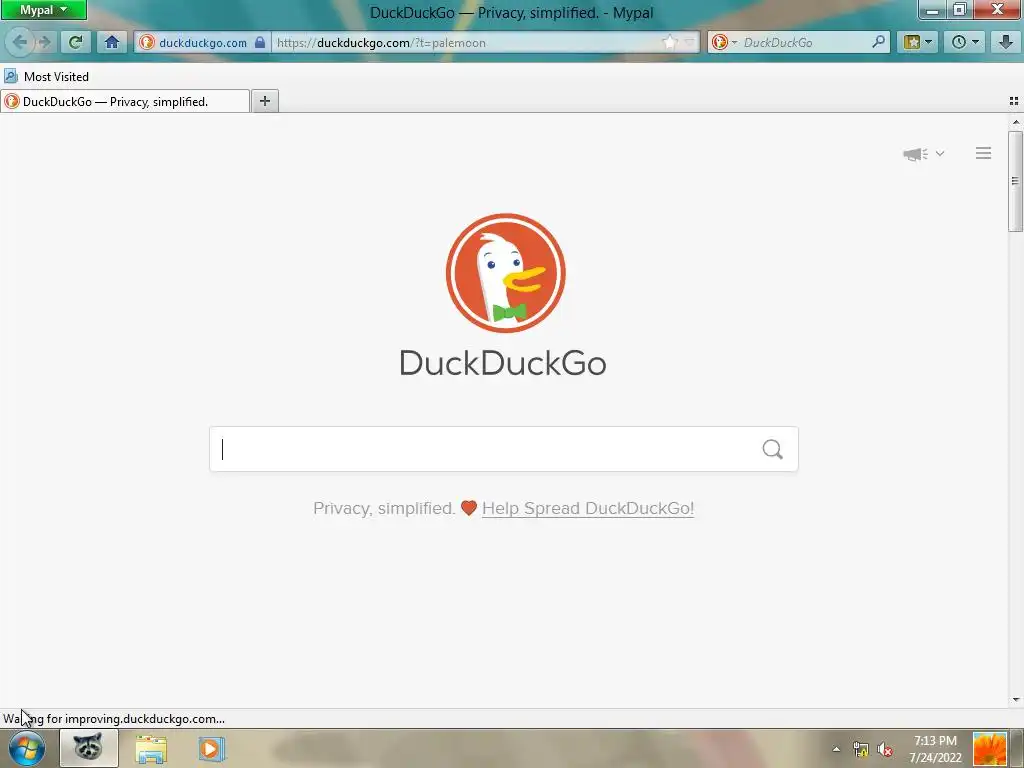Open Windows Explorer from taskbar
The height and width of the screenshot is (768, 1024).
coord(151,748)
